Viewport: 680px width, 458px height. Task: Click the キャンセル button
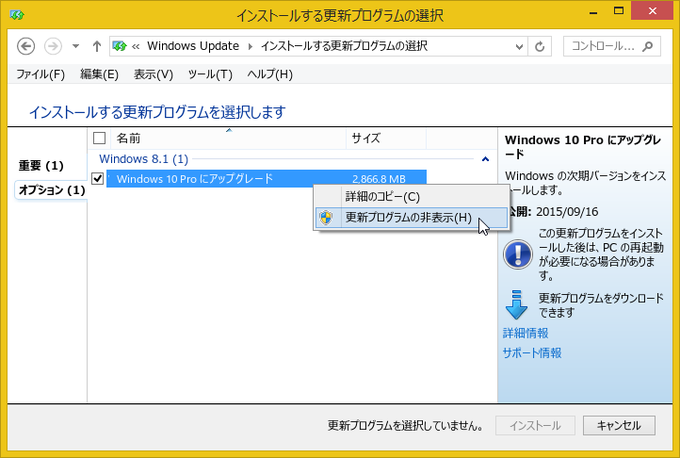pyautogui.click(x=619, y=425)
